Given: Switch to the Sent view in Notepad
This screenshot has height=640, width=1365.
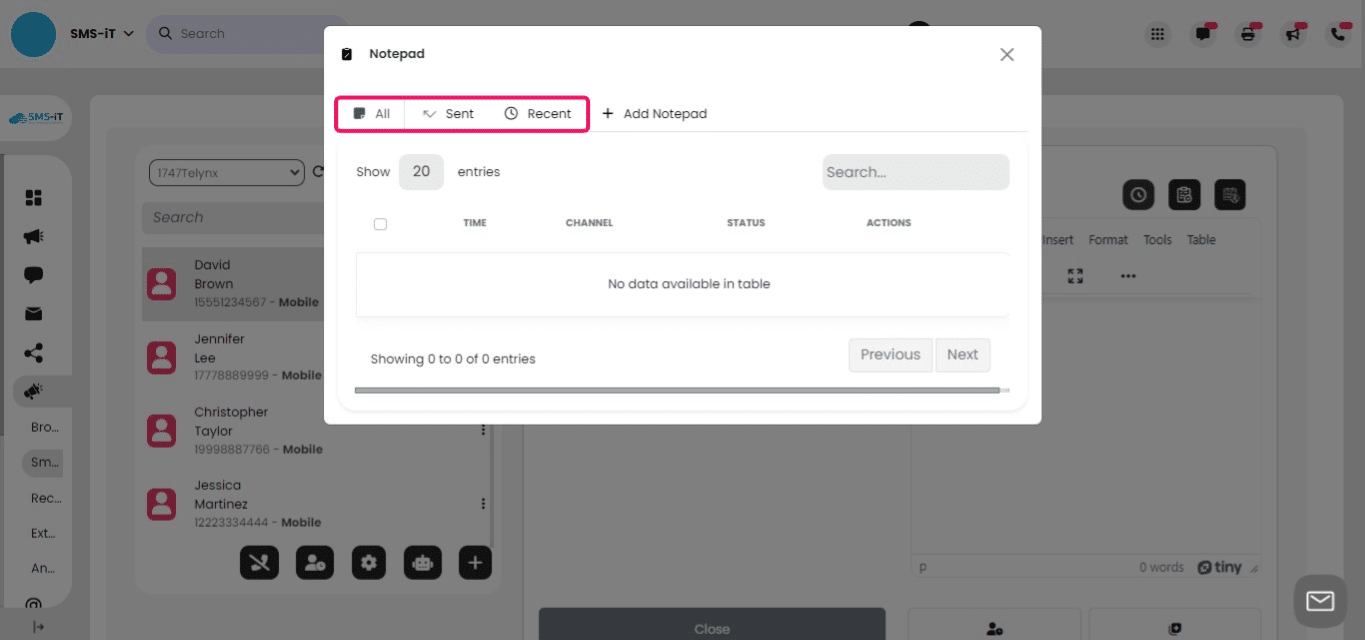Looking at the screenshot, I should (448, 113).
